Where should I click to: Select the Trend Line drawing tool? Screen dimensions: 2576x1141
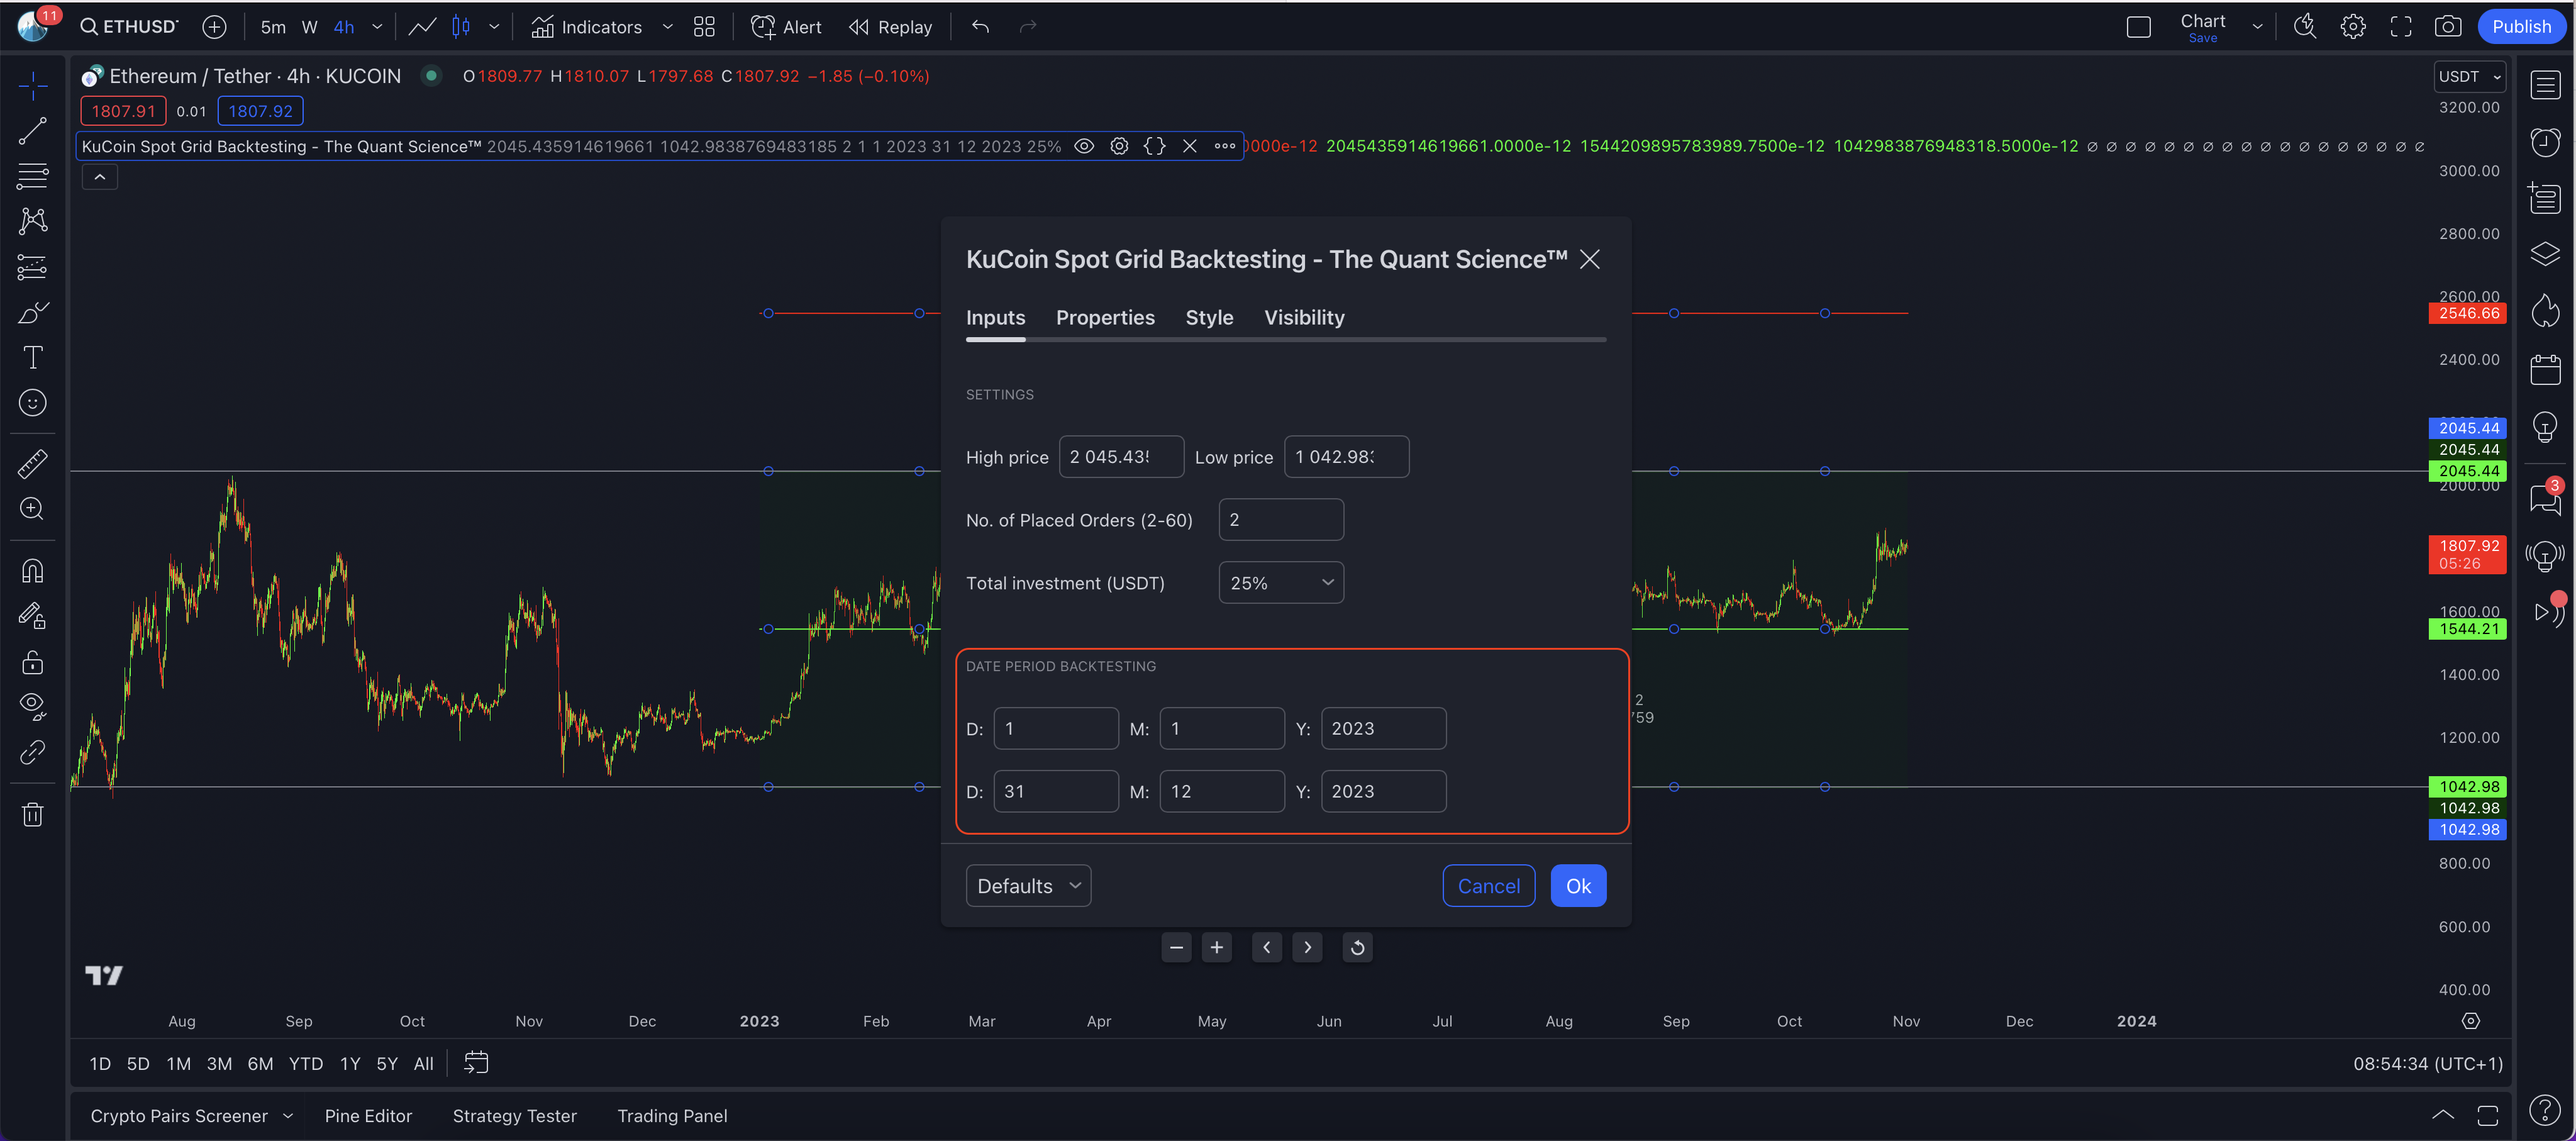coord(32,130)
